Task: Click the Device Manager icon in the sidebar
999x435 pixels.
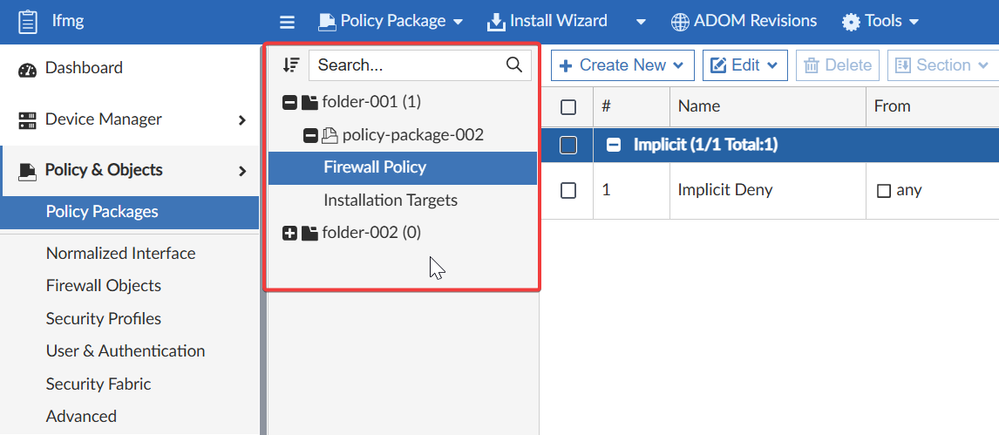Action: [27, 120]
